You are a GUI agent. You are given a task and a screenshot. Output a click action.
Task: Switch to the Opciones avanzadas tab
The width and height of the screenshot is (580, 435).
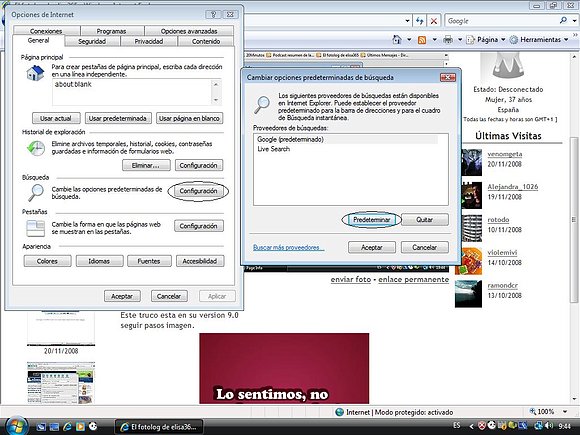[x=189, y=31]
